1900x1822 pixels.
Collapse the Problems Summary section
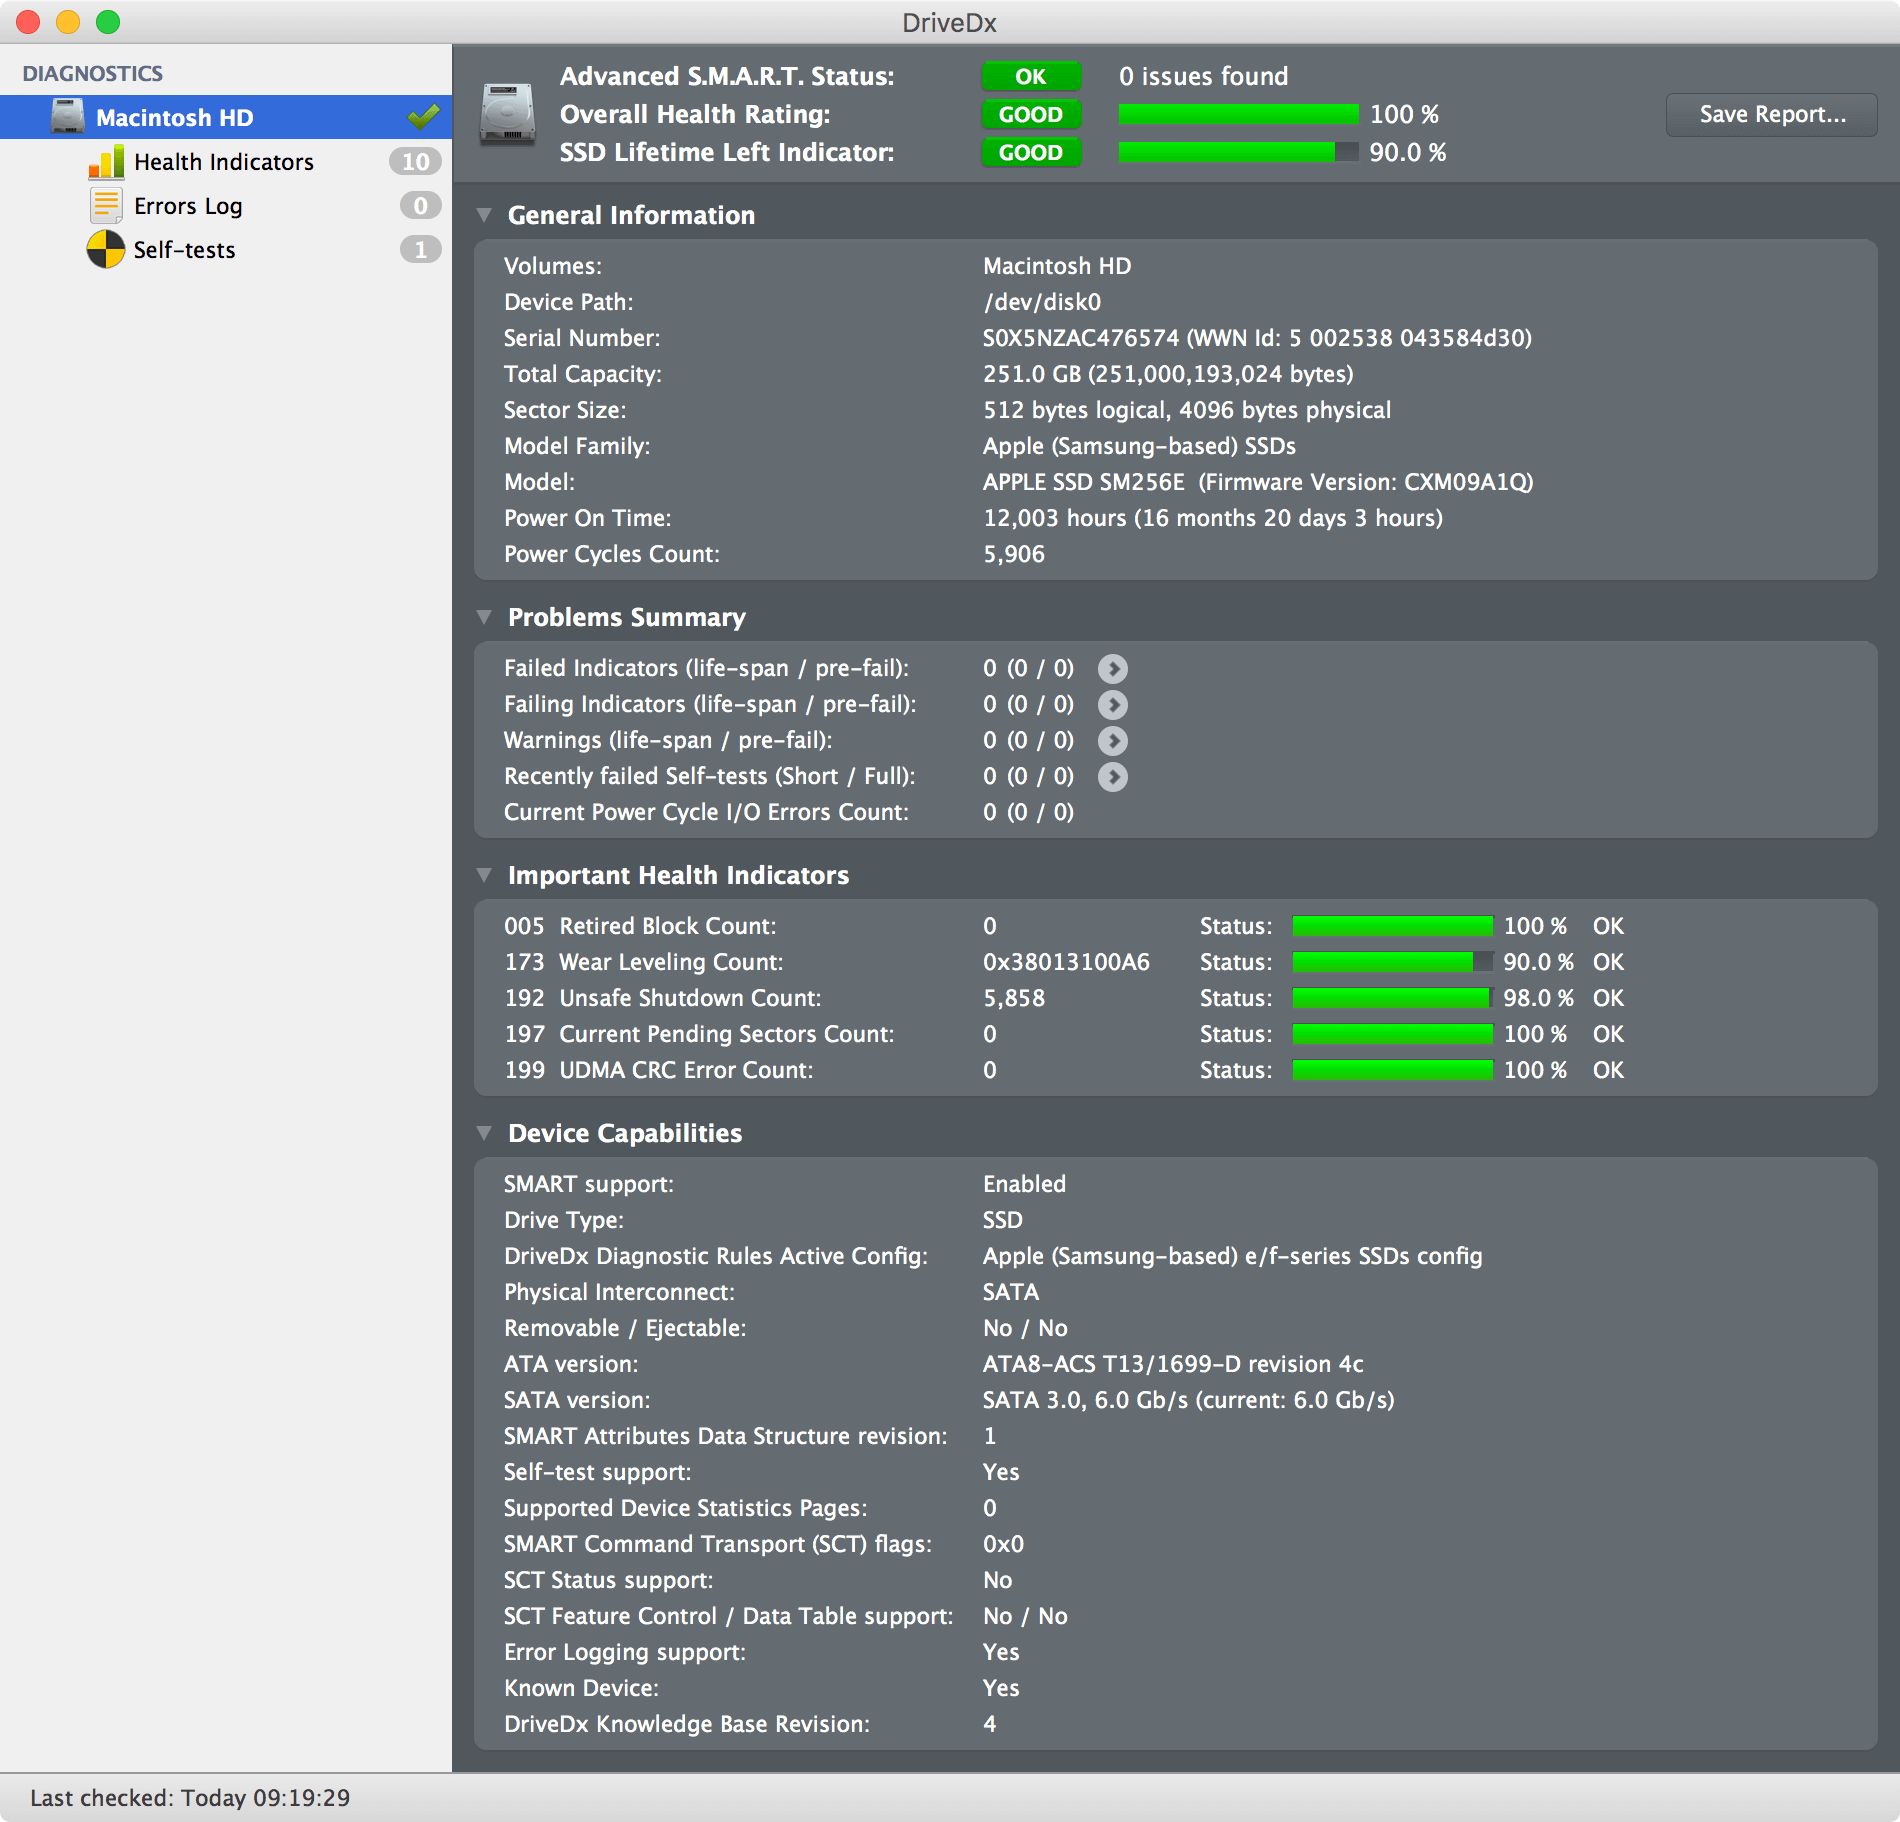(x=485, y=617)
